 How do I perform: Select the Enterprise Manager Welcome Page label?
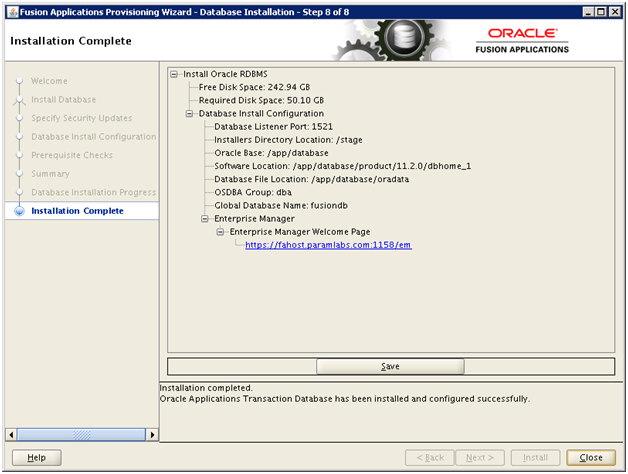[300, 232]
